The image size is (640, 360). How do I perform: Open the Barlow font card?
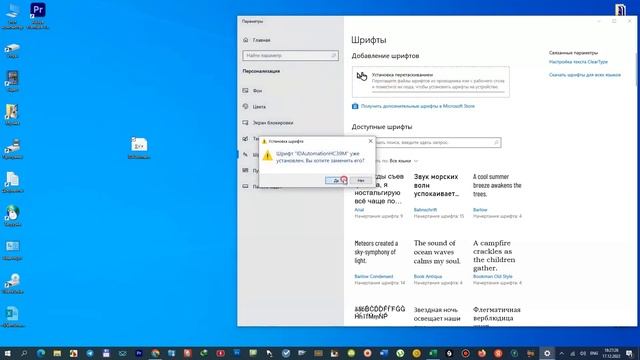(498, 196)
